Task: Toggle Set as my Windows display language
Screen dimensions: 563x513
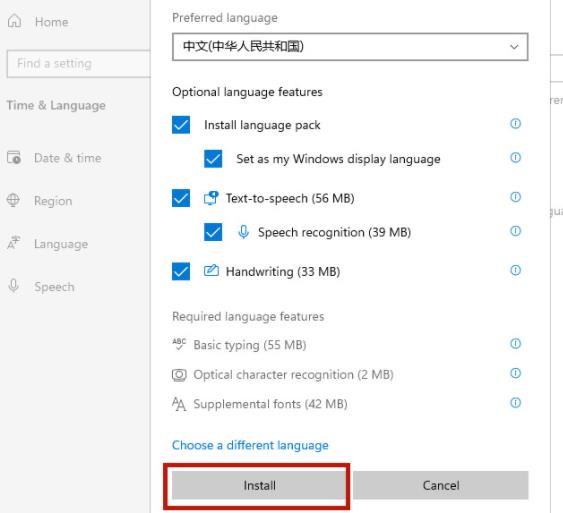Action: (213, 159)
